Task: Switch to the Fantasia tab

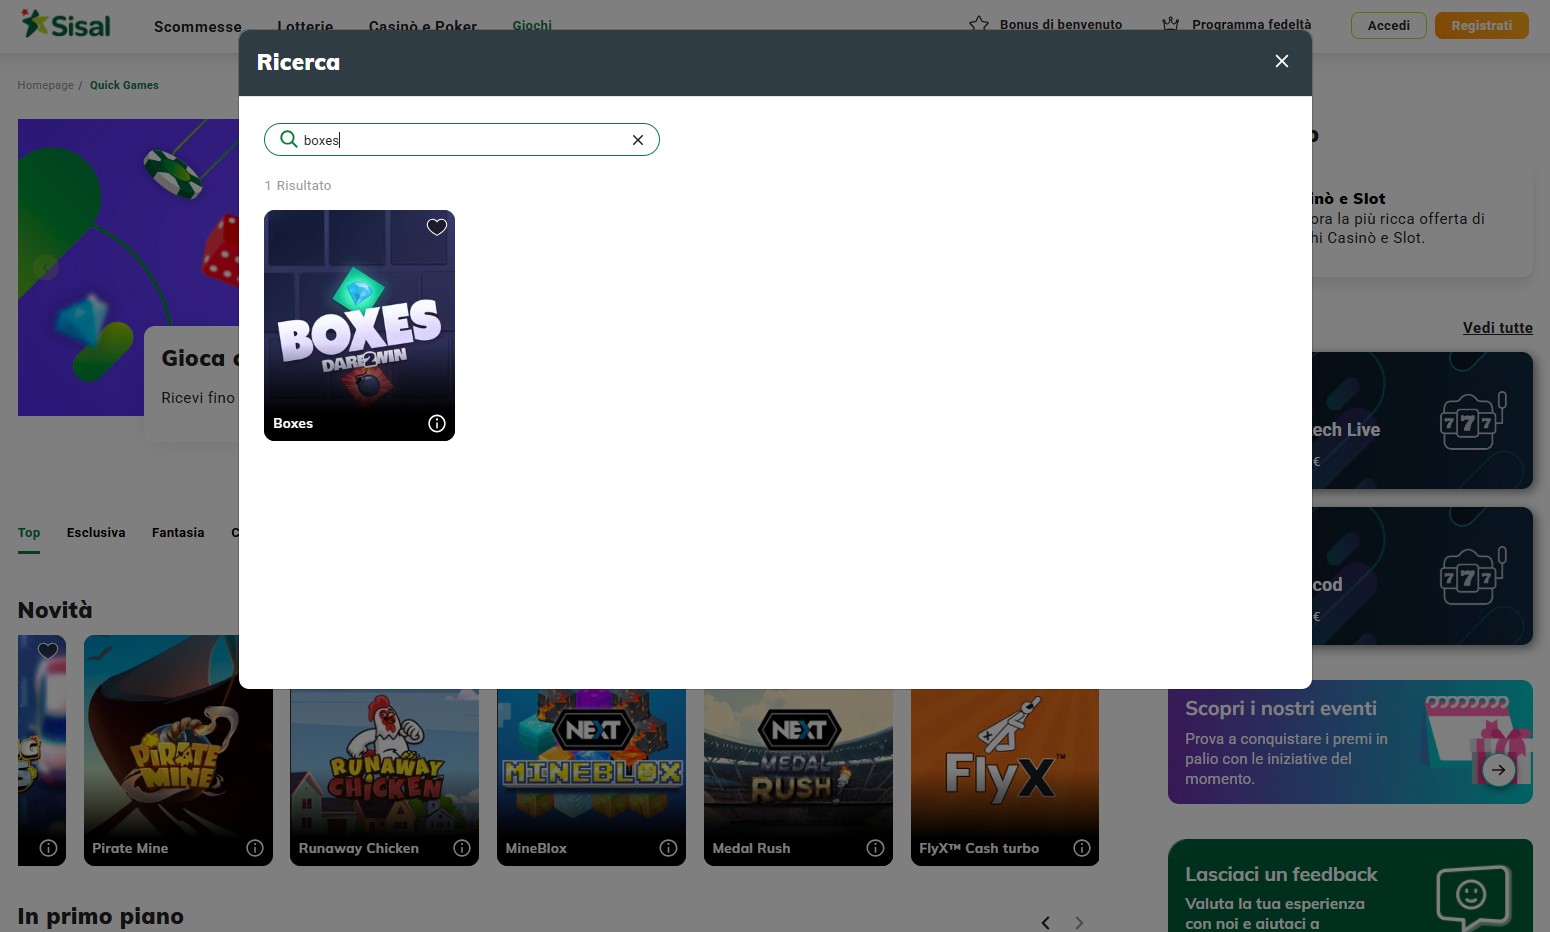Action: pos(178,533)
